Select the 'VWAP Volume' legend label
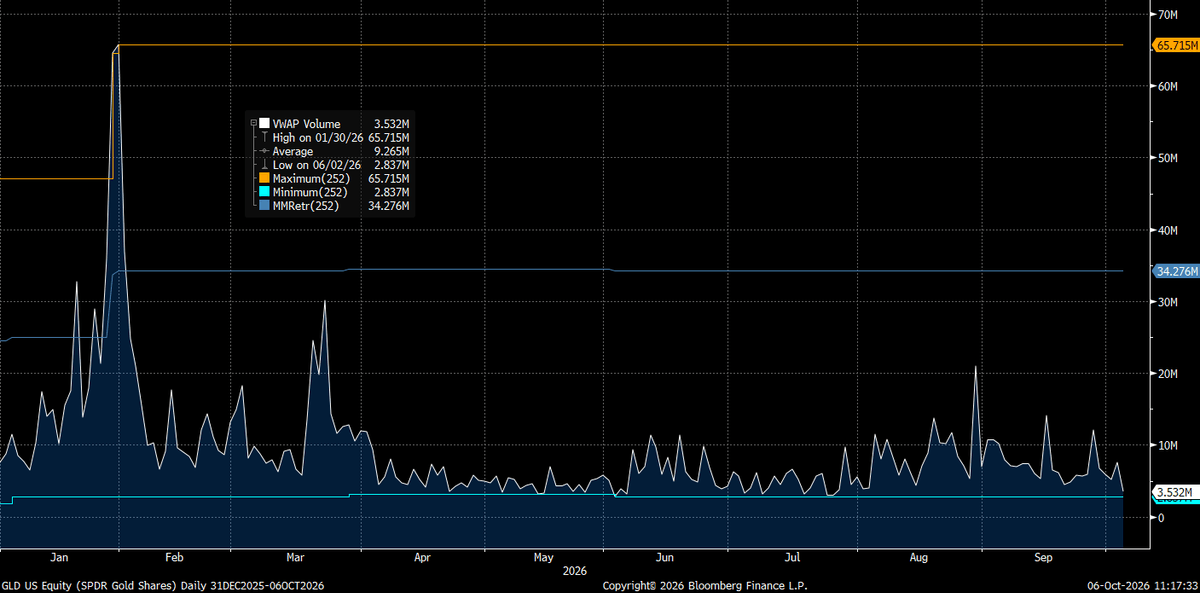 pos(307,123)
